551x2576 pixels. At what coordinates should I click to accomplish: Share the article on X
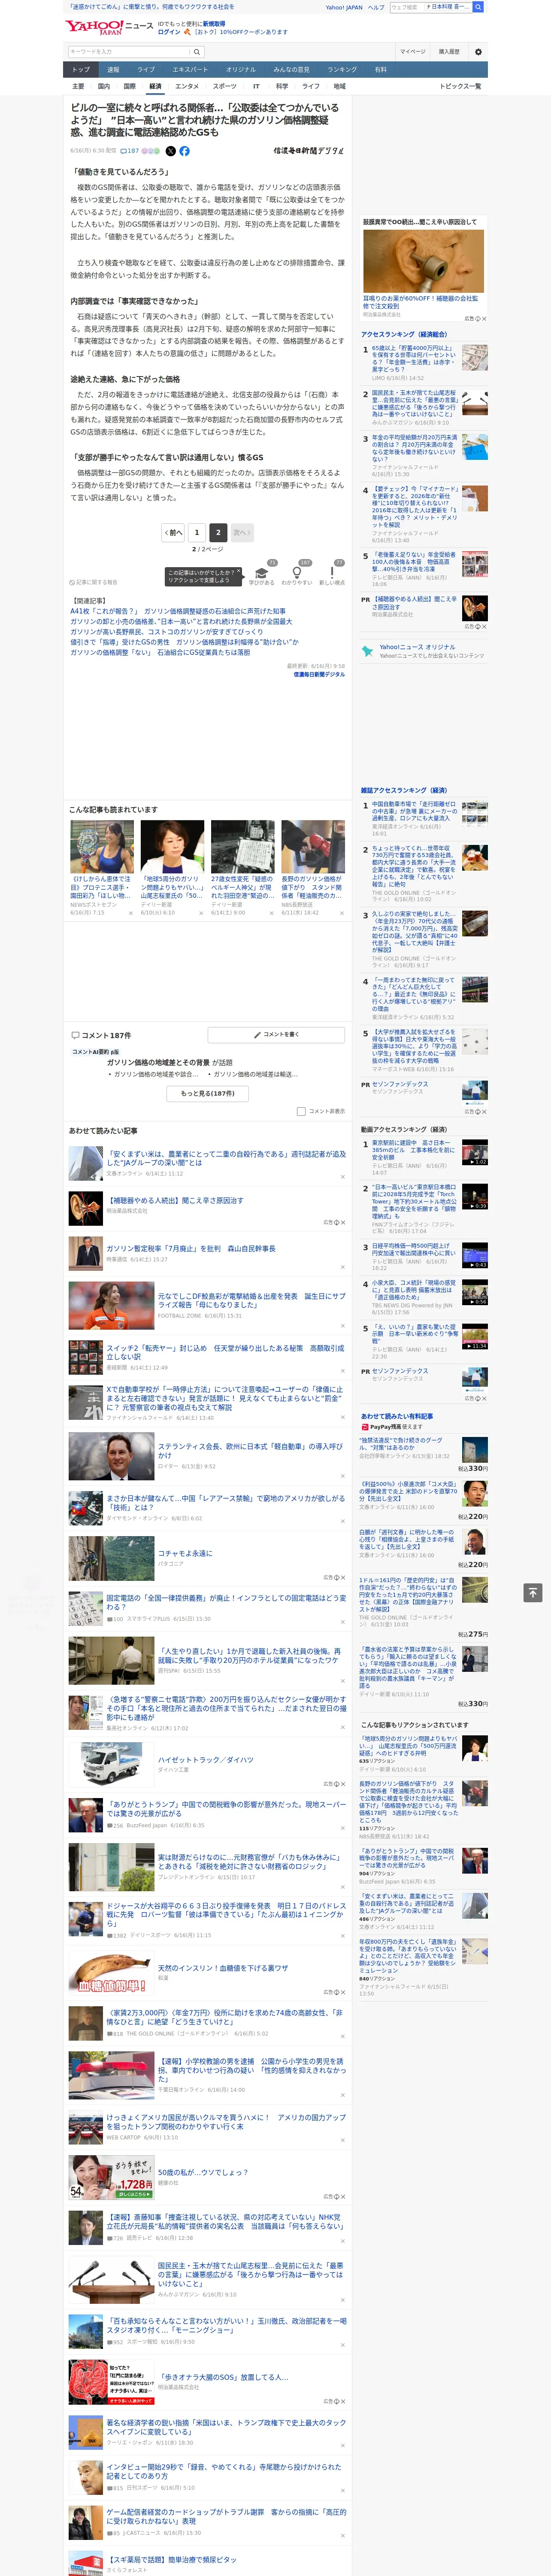[170, 151]
